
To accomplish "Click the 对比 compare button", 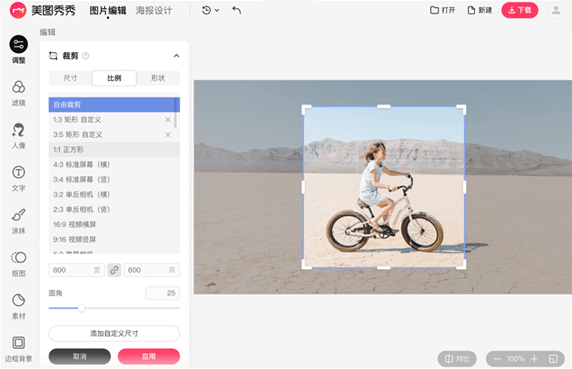I will tap(457, 359).
